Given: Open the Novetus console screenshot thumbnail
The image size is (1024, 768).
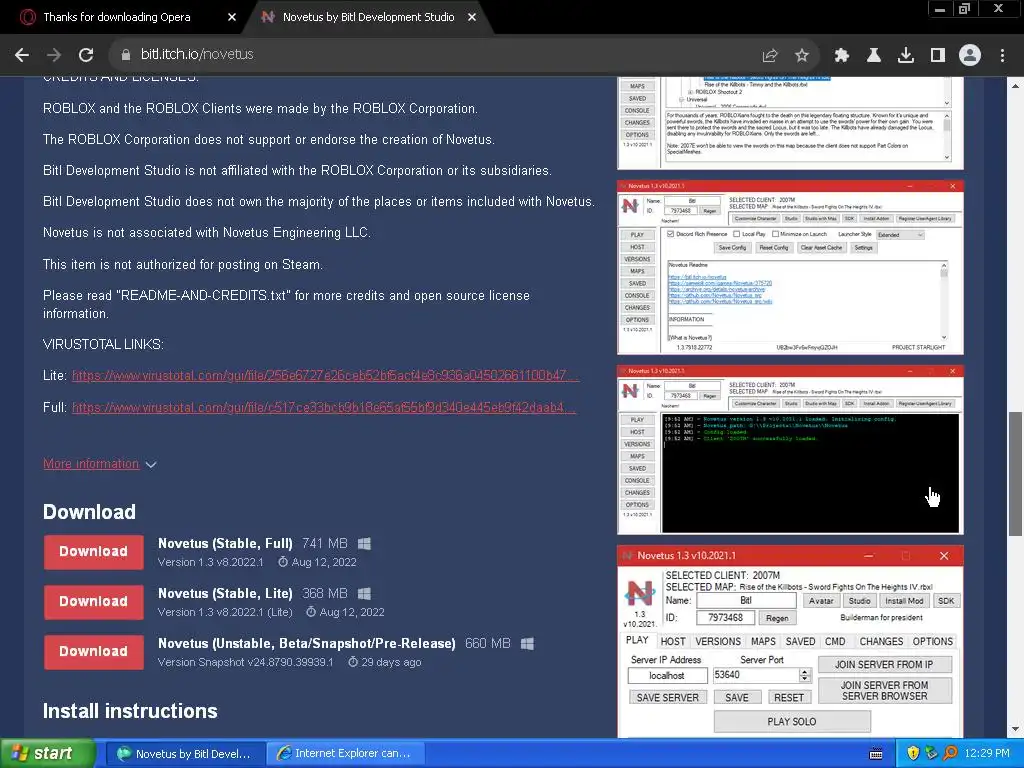Looking at the screenshot, I should pyautogui.click(x=790, y=450).
